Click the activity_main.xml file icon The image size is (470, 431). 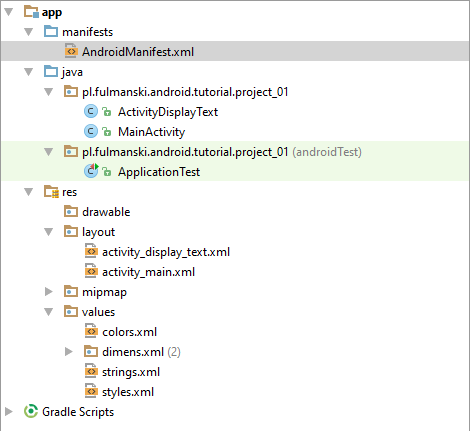pyautogui.click(x=91, y=271)
